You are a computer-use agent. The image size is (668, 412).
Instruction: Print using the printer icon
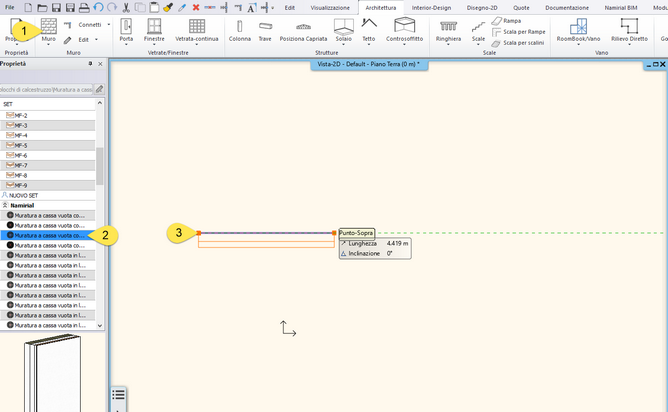pyautogui.click(x=84, y=7)
